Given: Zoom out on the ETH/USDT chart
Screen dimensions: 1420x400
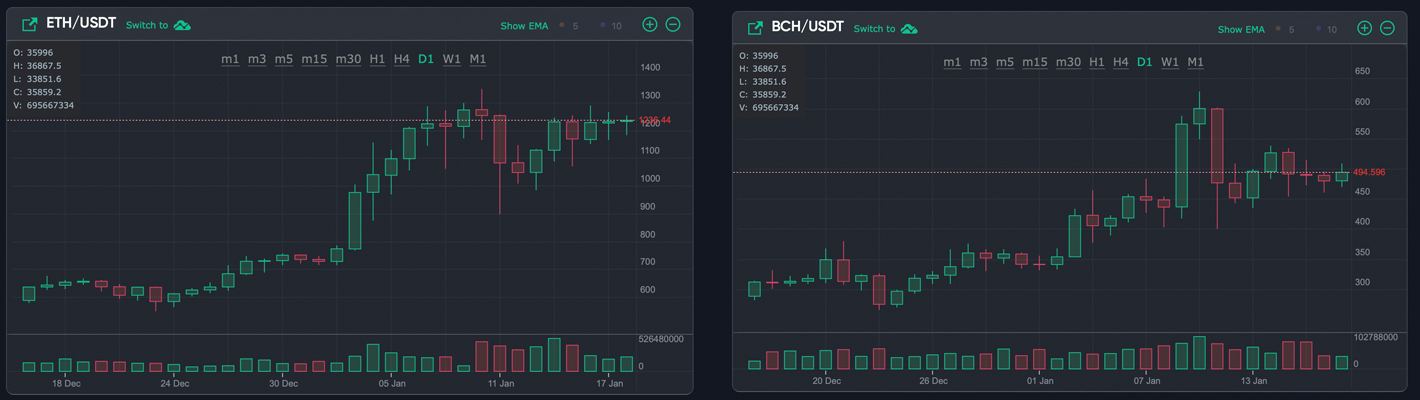Looking at the screenshot, I should click(673, 24).
